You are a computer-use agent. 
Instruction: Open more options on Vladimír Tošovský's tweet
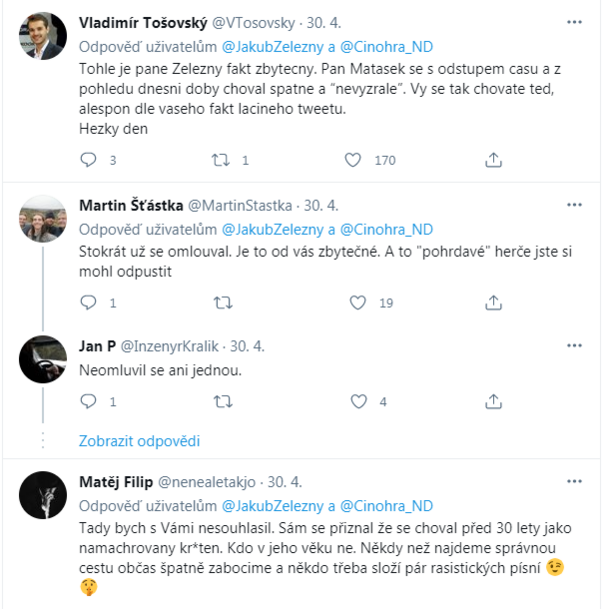[x=573, y=21]
